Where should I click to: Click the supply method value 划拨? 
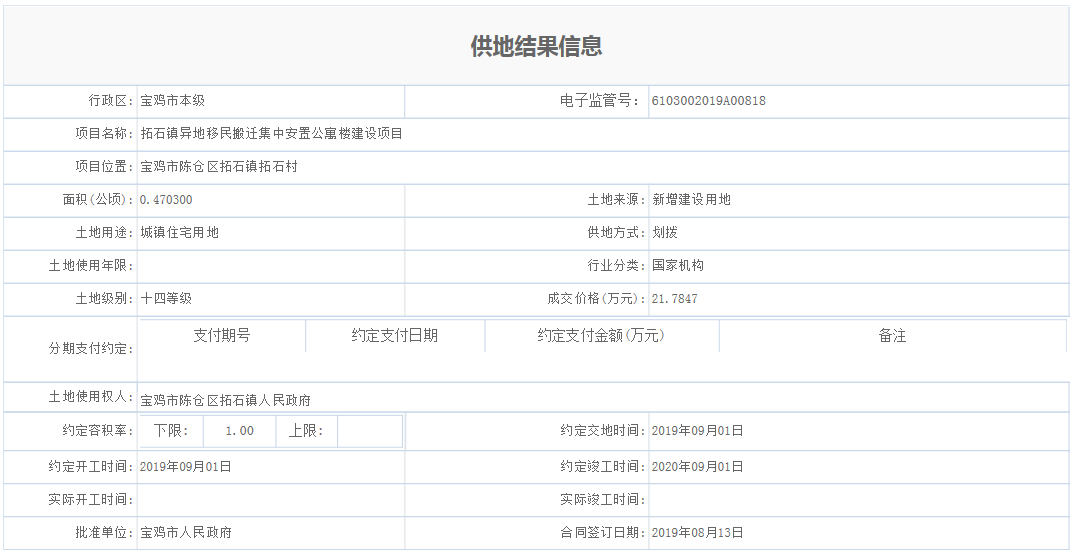(665, 233)
